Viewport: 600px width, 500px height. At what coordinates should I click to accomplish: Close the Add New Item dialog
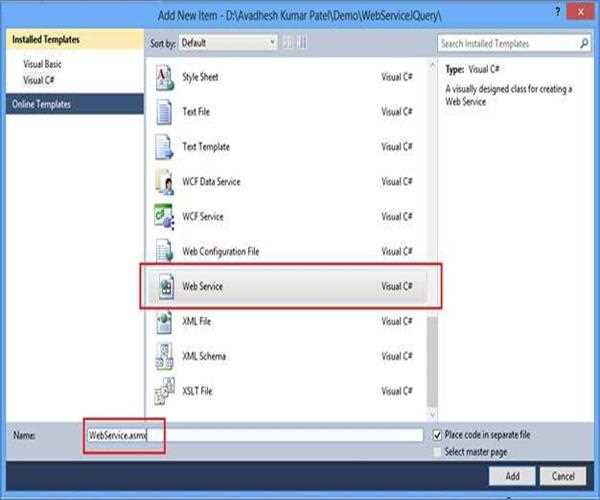click(x=581, y=12)
